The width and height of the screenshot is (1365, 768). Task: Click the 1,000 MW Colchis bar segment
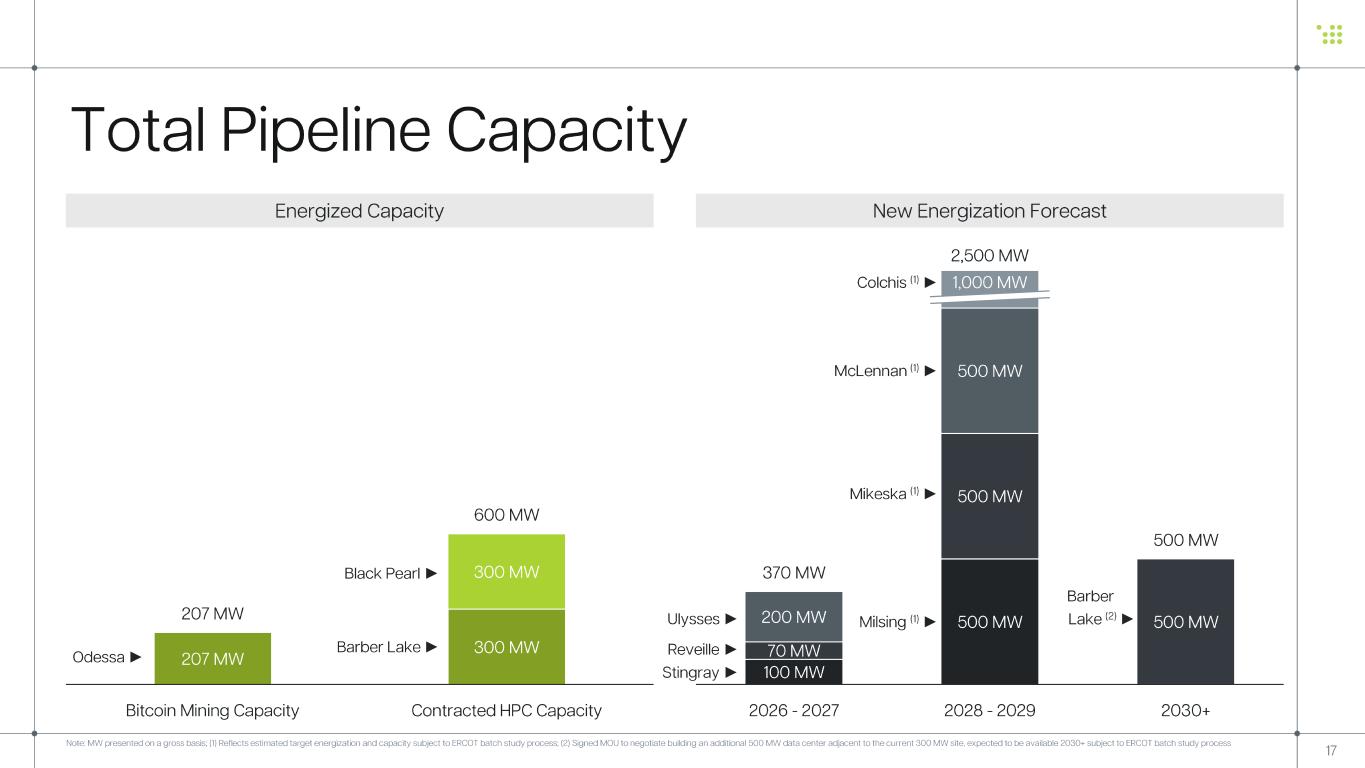click(989, 282)
